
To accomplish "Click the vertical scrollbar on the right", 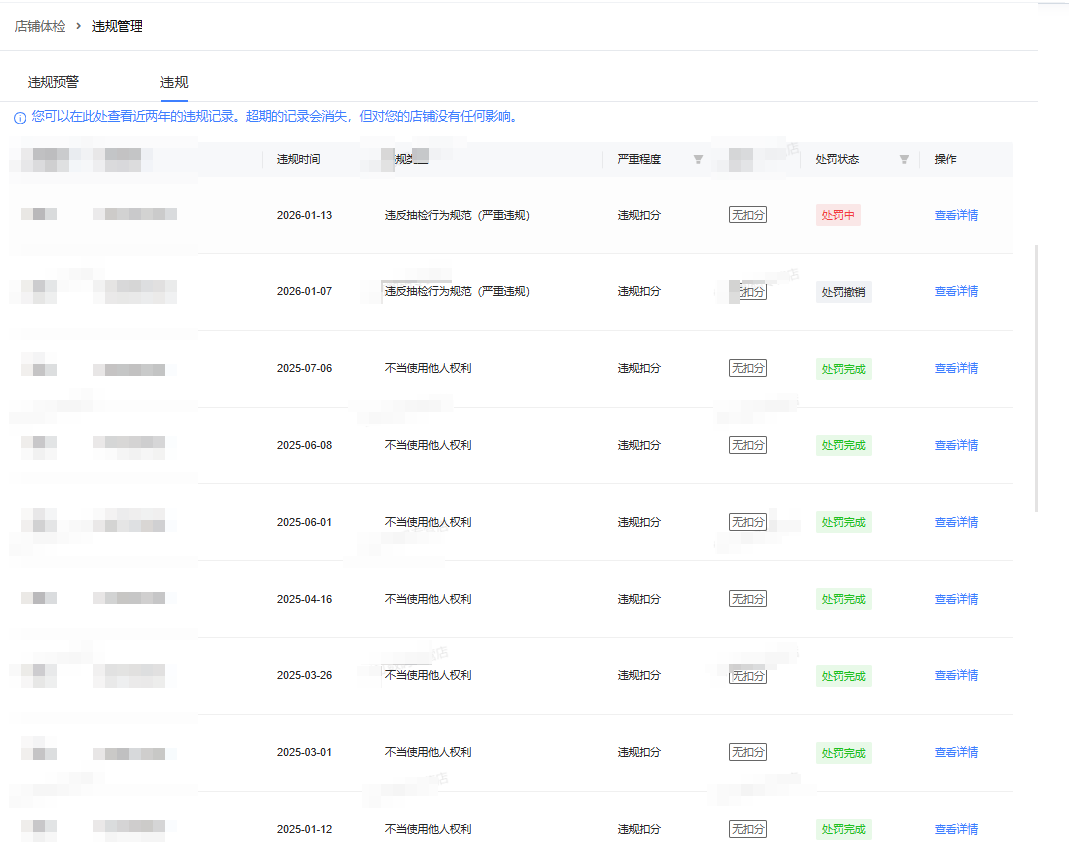I will (x=1036, y=380).
